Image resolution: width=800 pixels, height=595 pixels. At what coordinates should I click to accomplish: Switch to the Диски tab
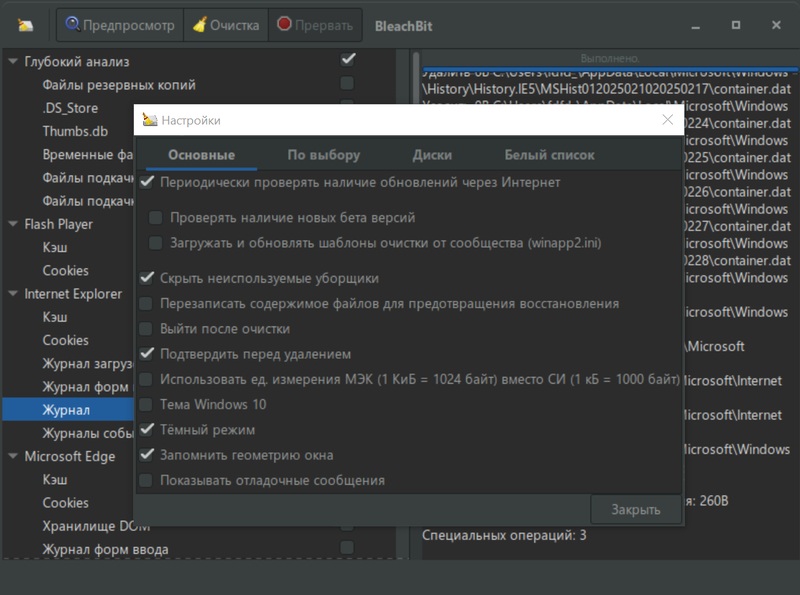432,155
